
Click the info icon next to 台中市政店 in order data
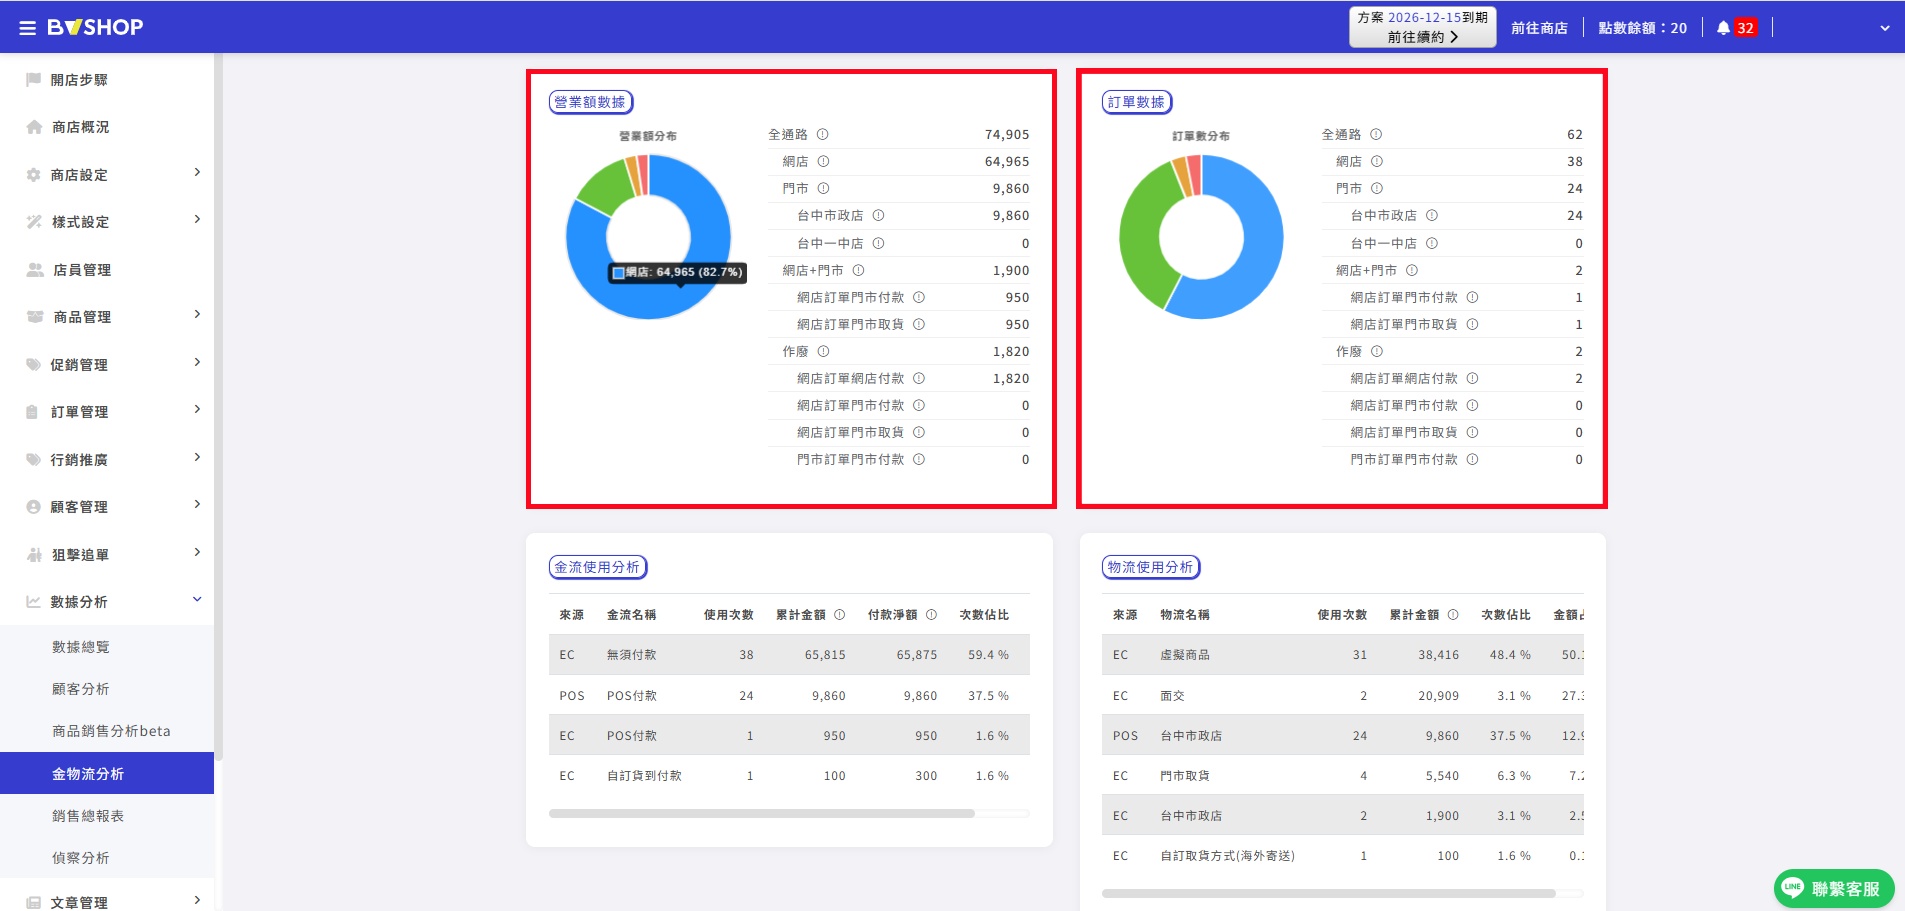pyautogui.click(x=1432, y=215)
